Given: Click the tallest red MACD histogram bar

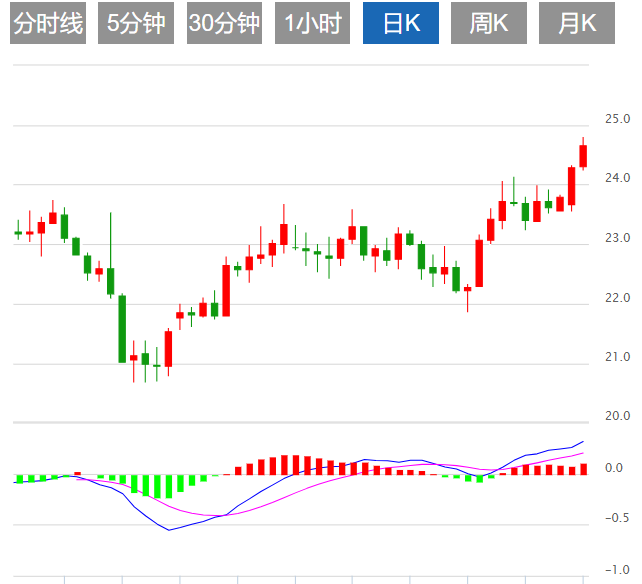Looking at the screenshot, I should 285,465.
